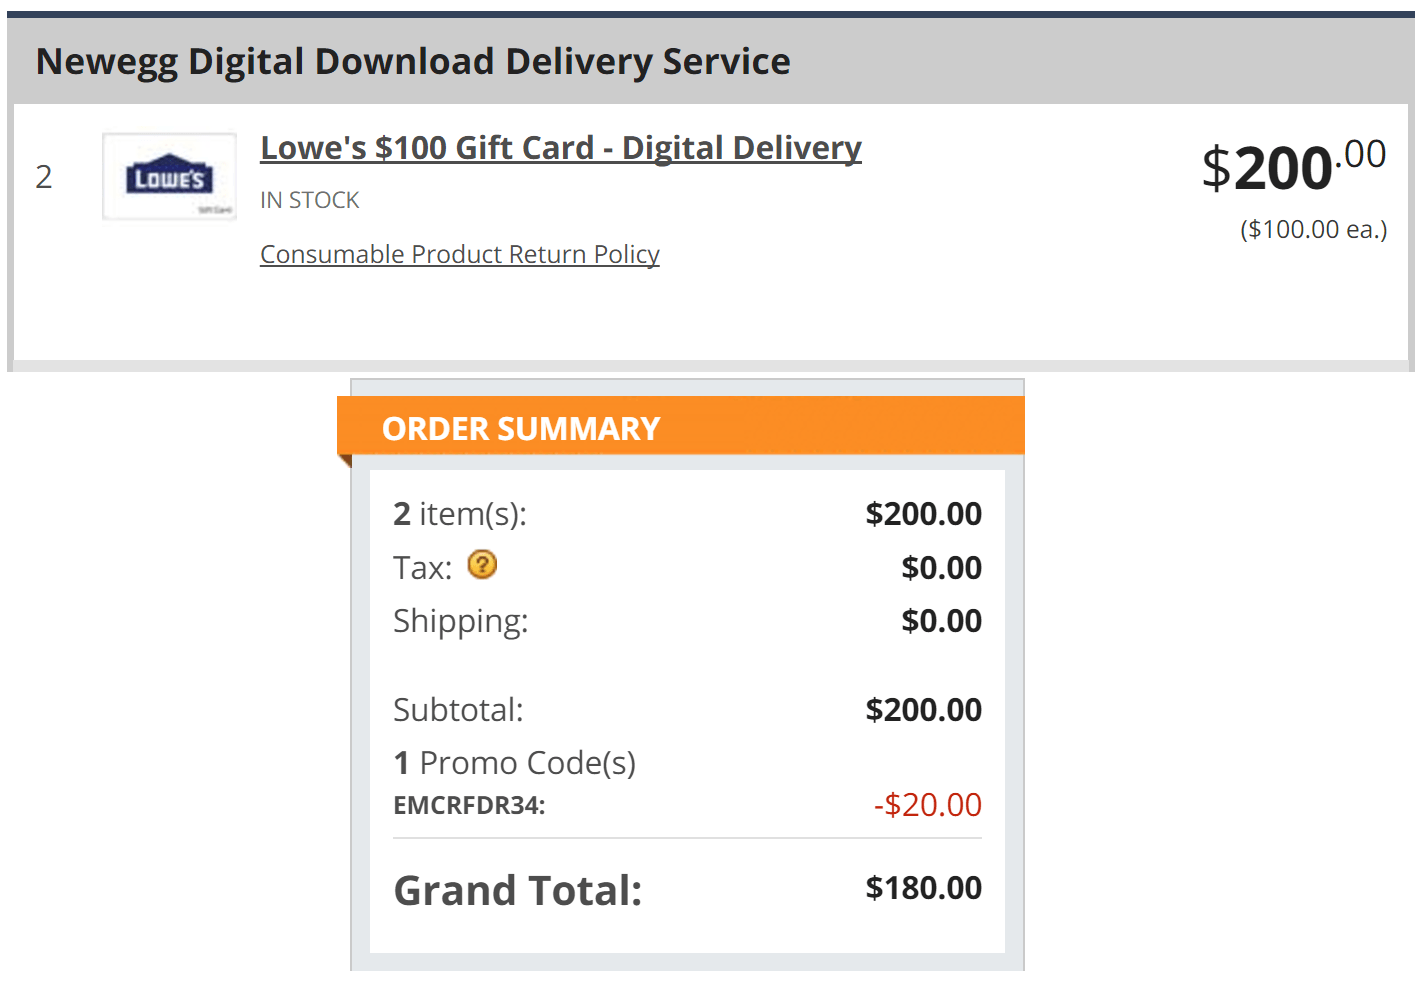
Task: Click the 1 Promo Code(s) text
Action: 515,763
